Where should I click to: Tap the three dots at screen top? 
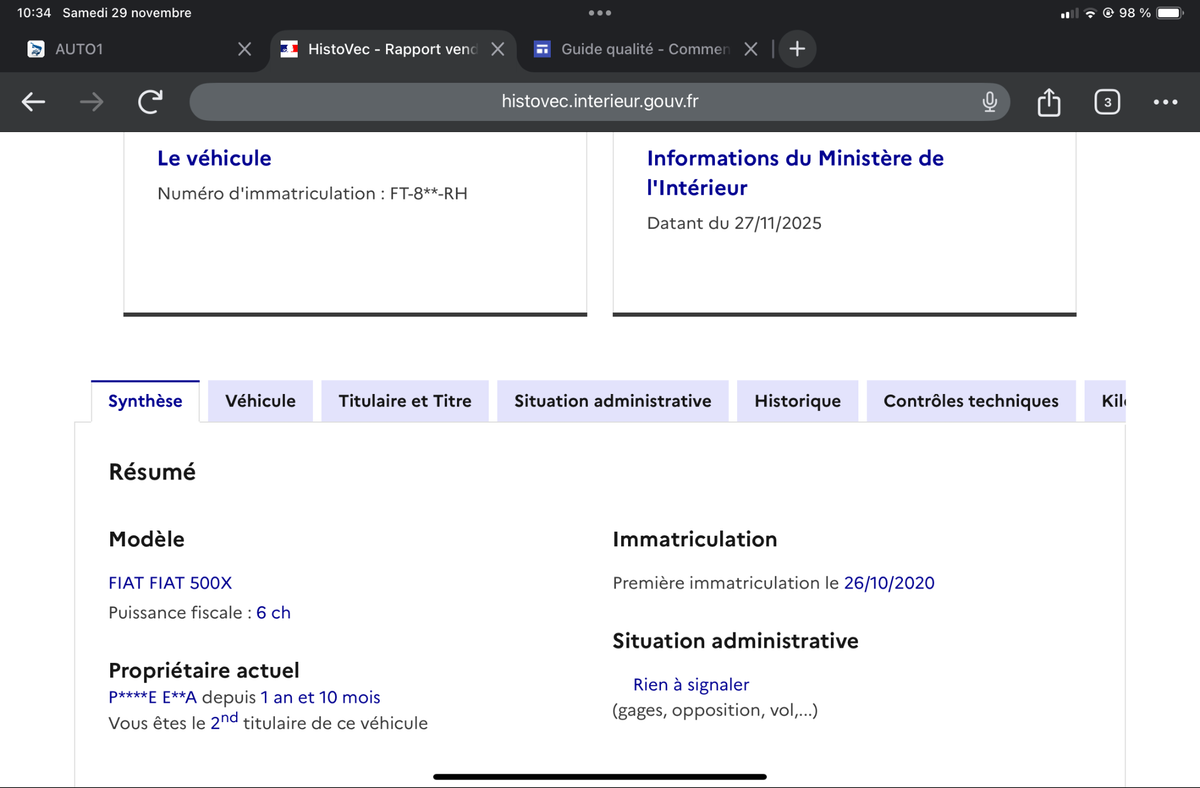click(x=600, y=13)
